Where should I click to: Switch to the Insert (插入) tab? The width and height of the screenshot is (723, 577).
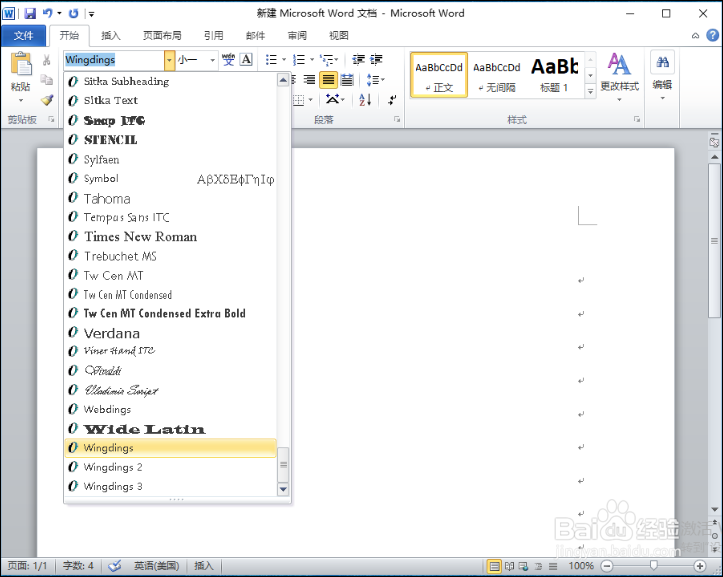click(111, 36)
